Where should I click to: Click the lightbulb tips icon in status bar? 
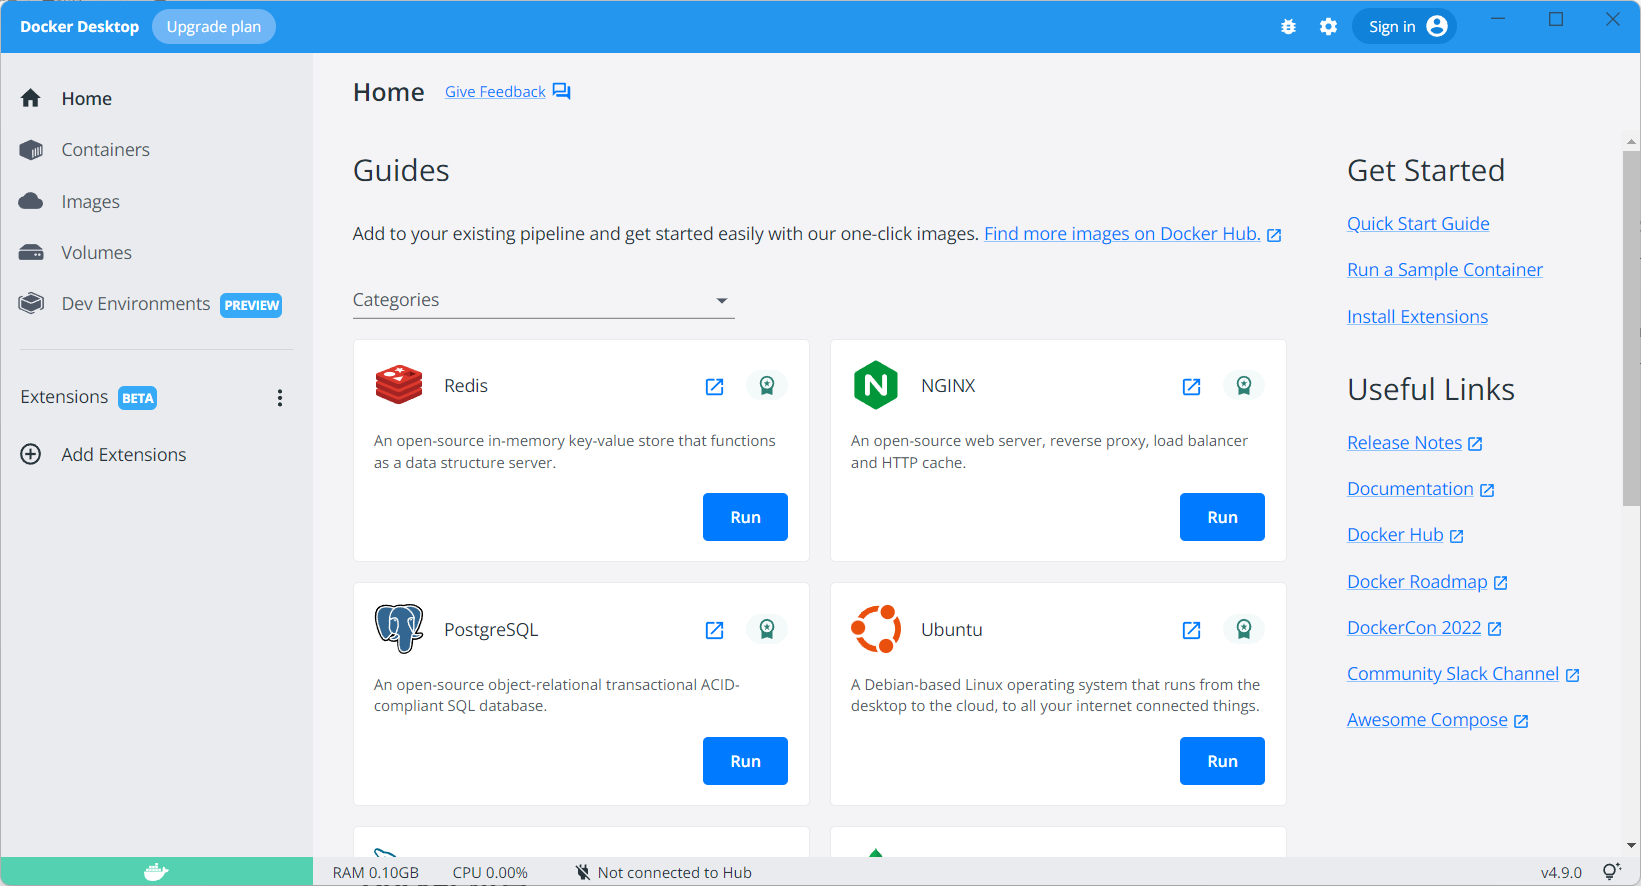click(1611, 872)
